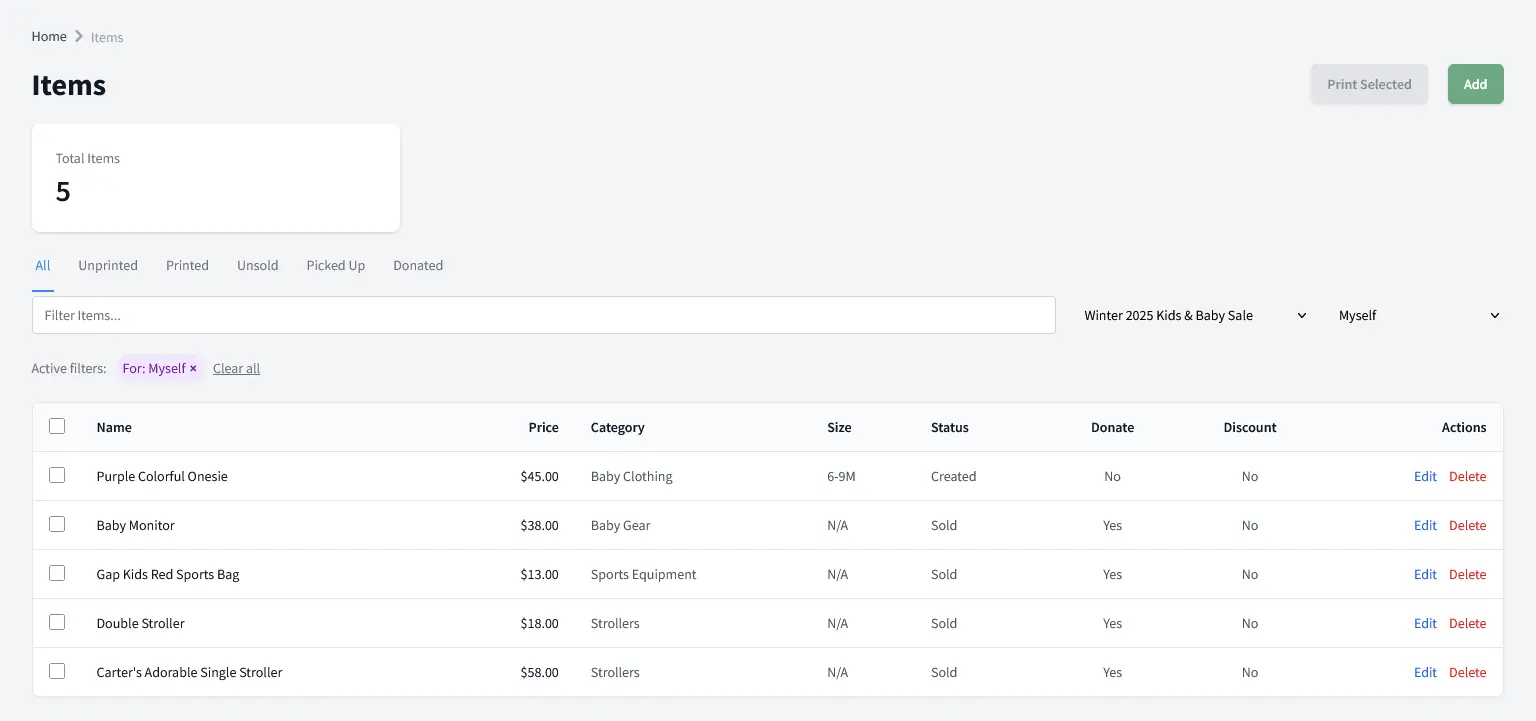Viewport: 1536px width, 721px height.
Task: Open the 'Myself' seller dropdown
Action: click(x=1418, y=315)
